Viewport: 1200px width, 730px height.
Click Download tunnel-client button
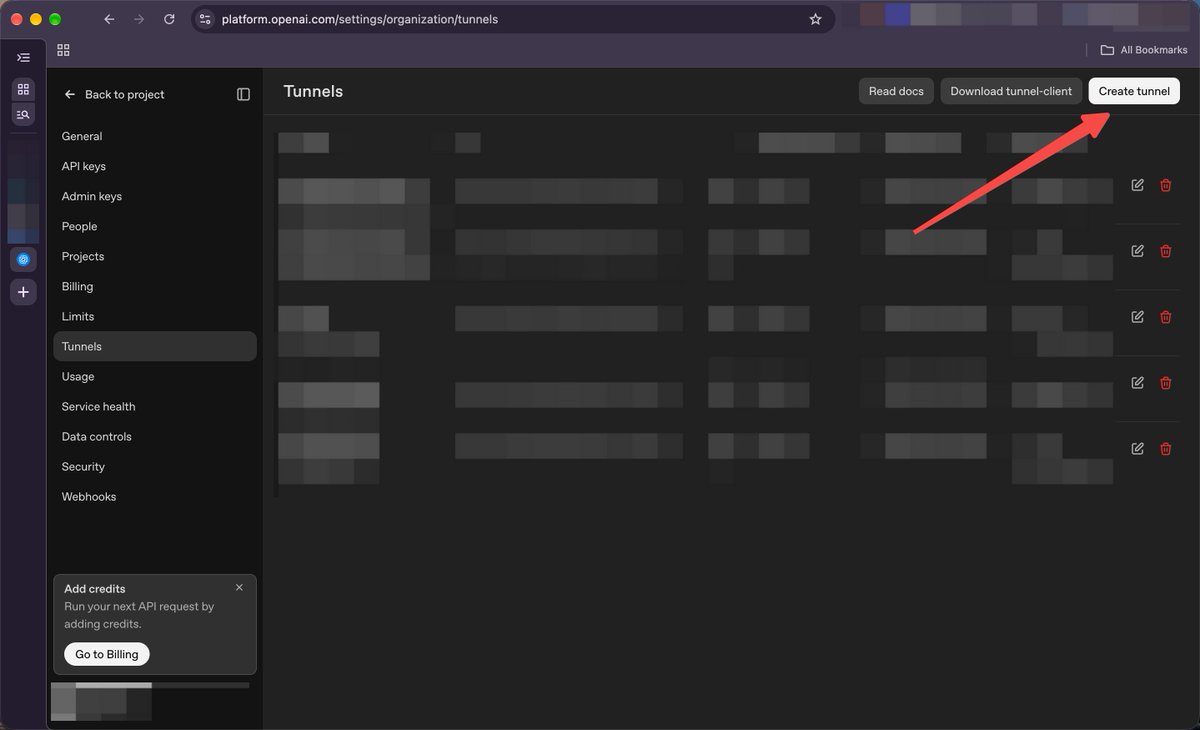[x=1011, y=91]
